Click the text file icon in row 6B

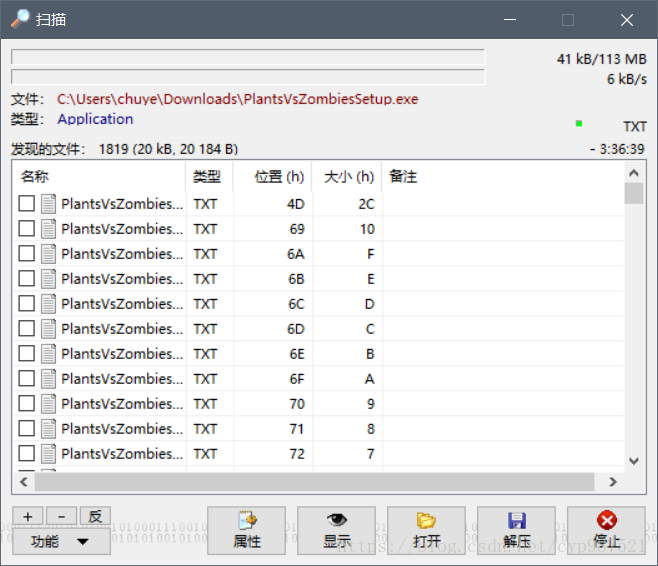[x=48, y=279]
